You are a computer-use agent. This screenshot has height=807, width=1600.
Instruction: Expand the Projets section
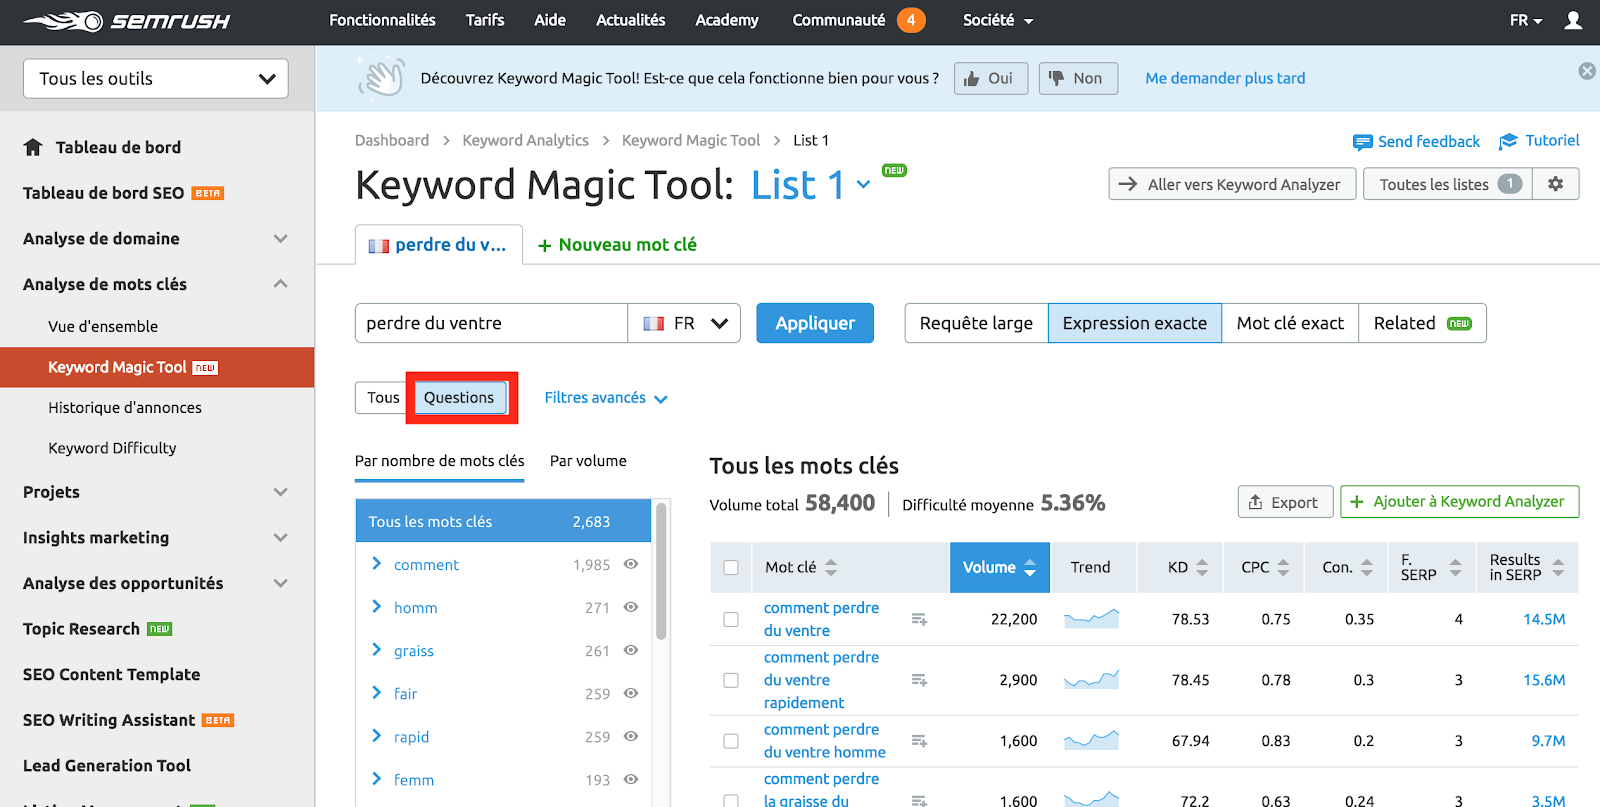point(281,492)
